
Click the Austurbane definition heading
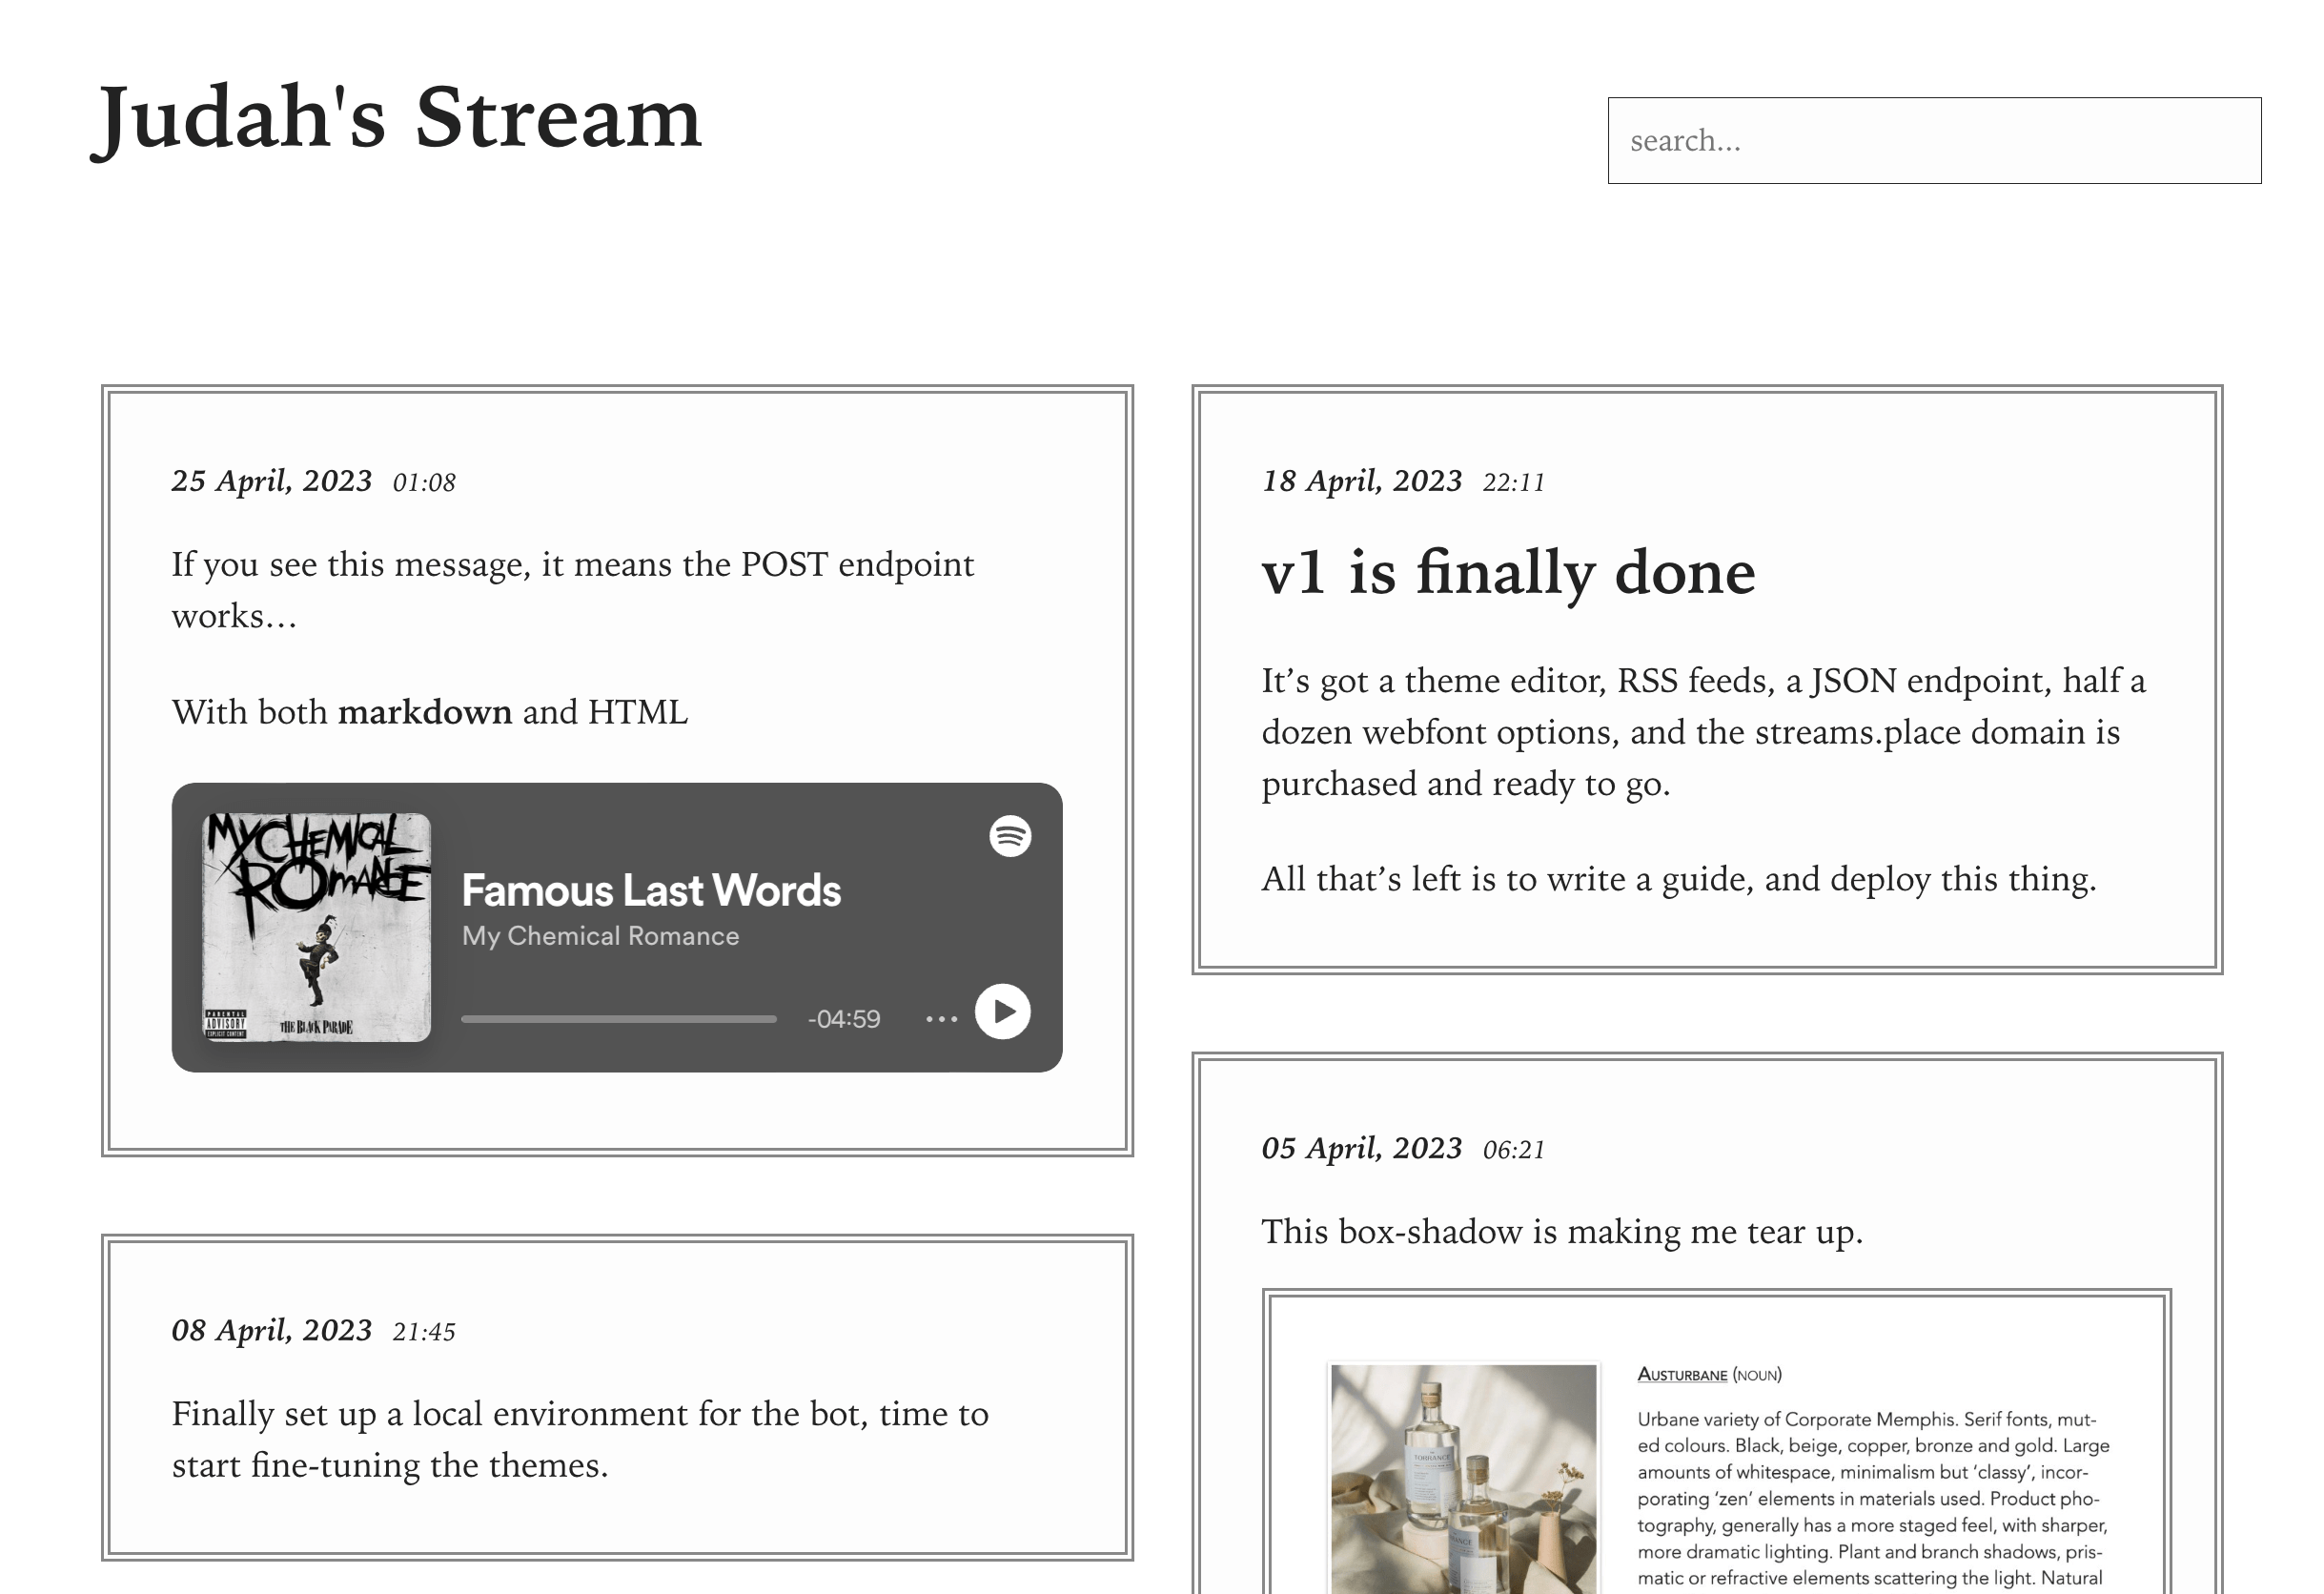(1709, 1375)
